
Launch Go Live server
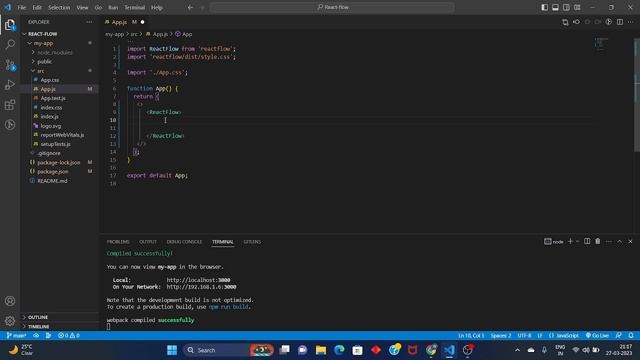coord(597,336)
